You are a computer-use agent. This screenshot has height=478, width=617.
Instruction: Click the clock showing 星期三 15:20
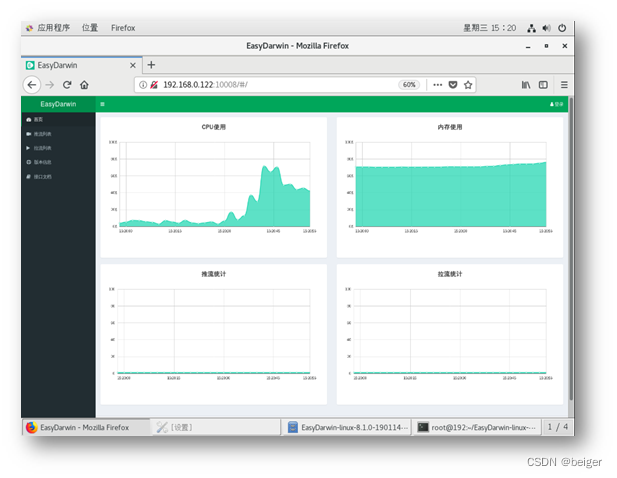(x=490, y=28)
